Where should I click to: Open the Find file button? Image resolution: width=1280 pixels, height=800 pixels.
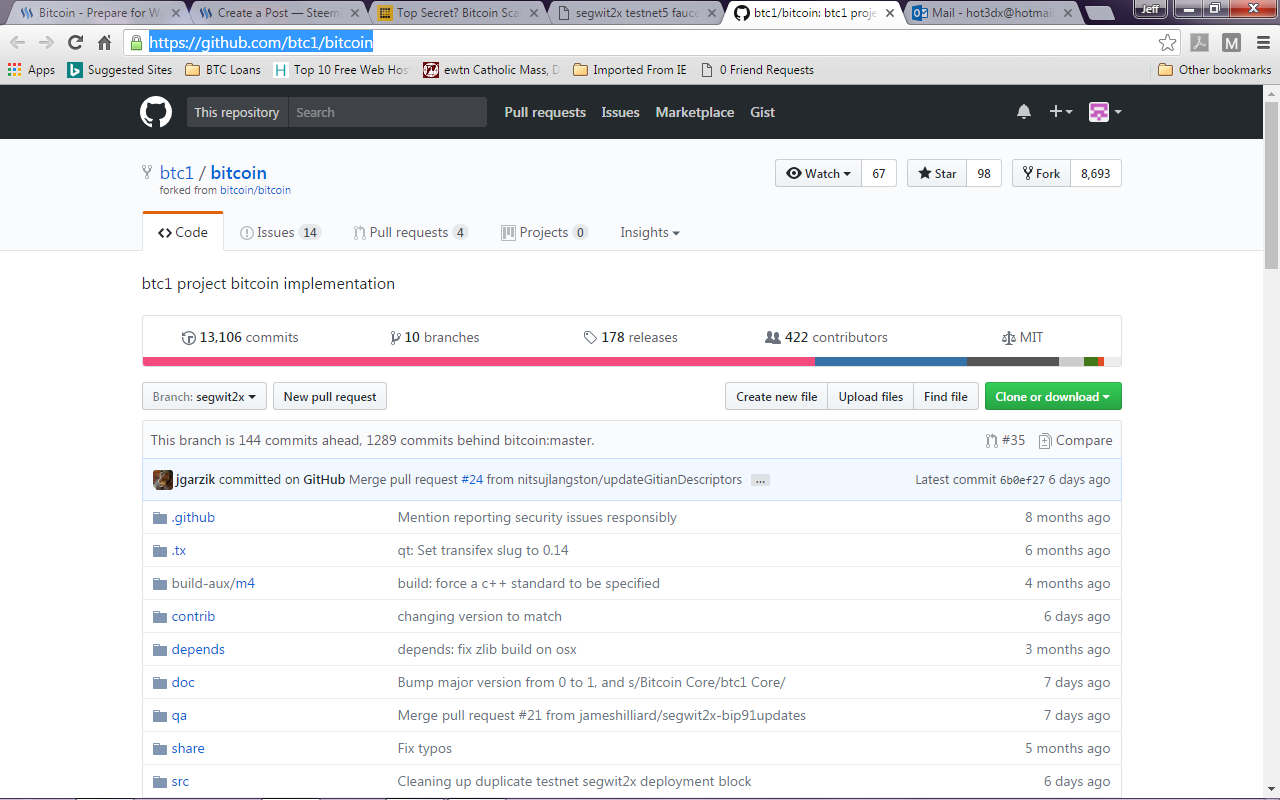[x=946, y=397]
